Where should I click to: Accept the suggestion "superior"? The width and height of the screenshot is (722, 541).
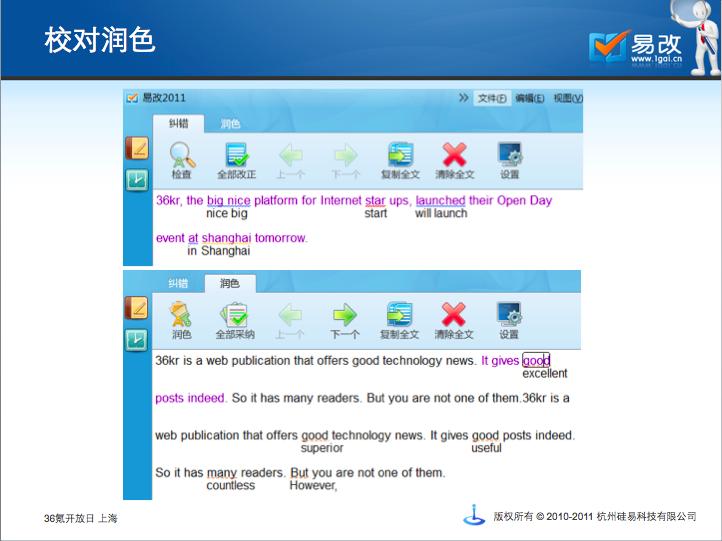pyautogui.click(x=322, y=448)
